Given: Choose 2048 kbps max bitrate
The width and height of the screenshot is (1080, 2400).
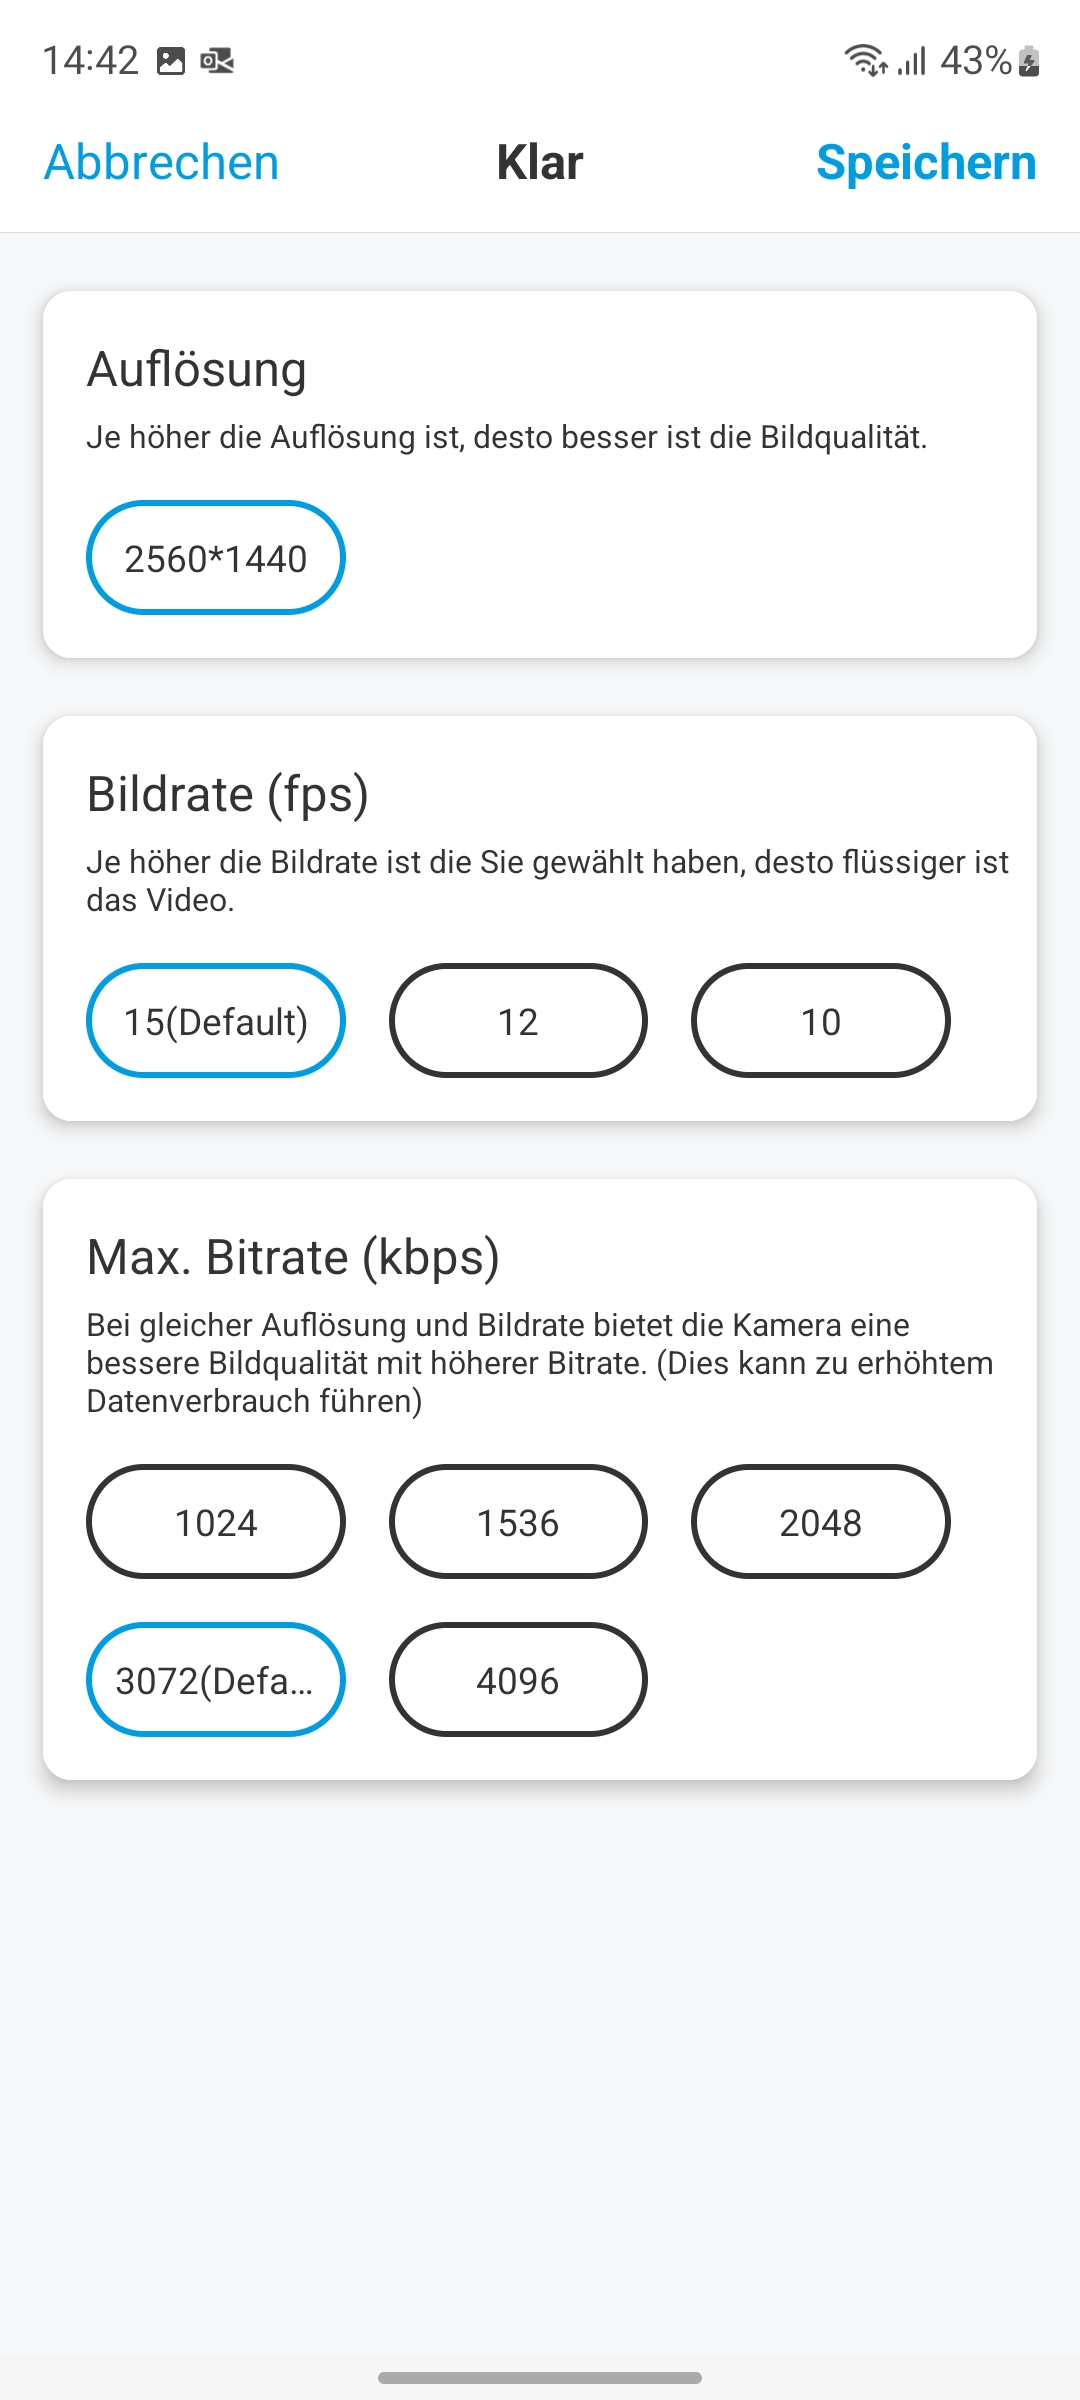Looking at the screenshot, I should point(820,1522).
